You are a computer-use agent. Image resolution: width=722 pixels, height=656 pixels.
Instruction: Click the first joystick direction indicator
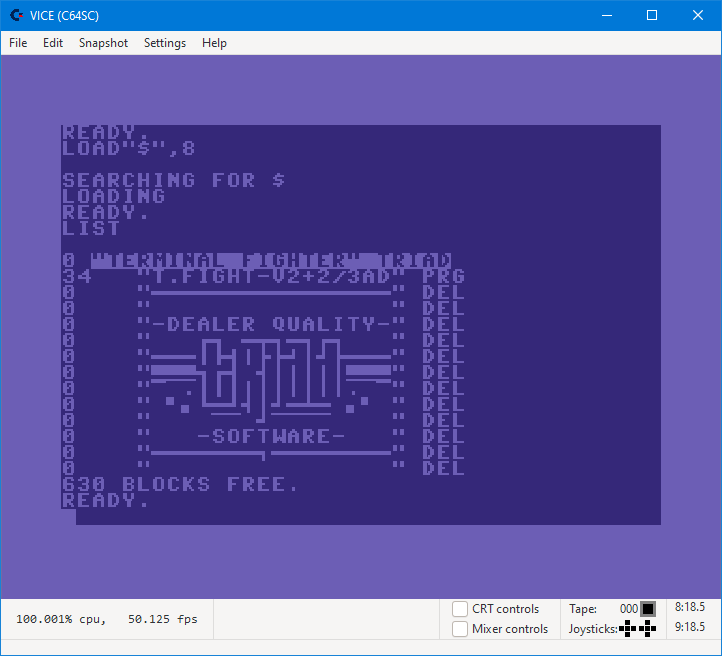[628, 628]
